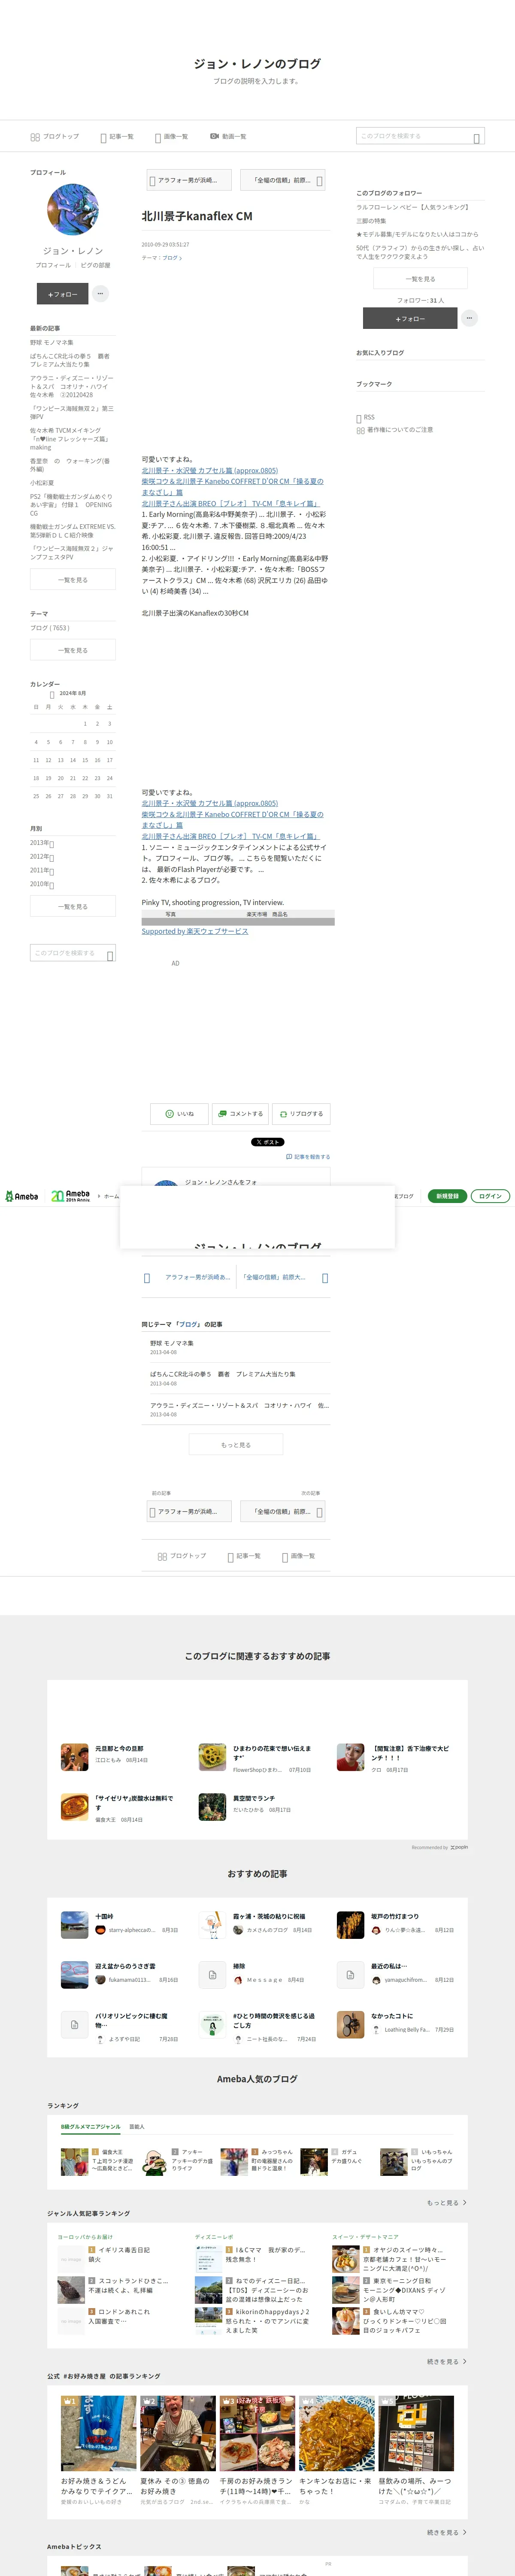This screenshot has height=2576, width=515.
Task: Open the more-options dots beside the follower-count フォロー button
Action: 469,318
